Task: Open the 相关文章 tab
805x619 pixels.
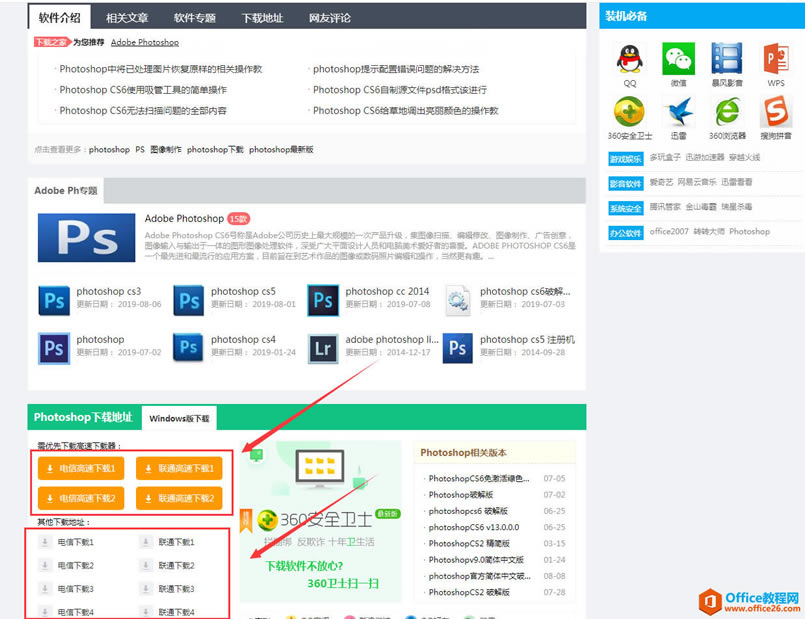Action: [127, 18]
